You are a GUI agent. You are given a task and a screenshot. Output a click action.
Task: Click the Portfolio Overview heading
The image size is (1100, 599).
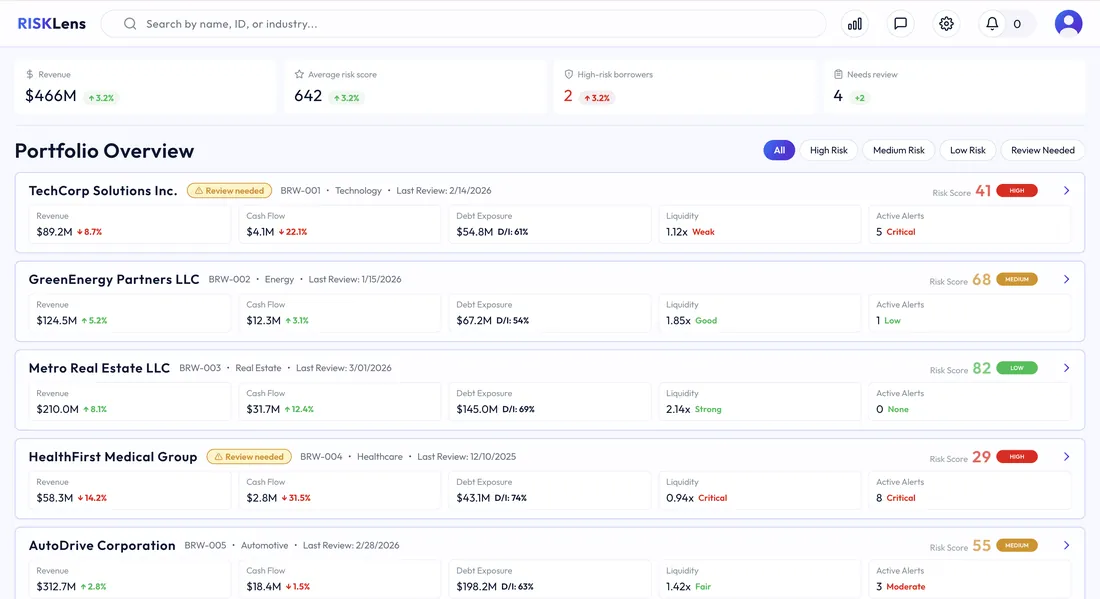point(104,151)
